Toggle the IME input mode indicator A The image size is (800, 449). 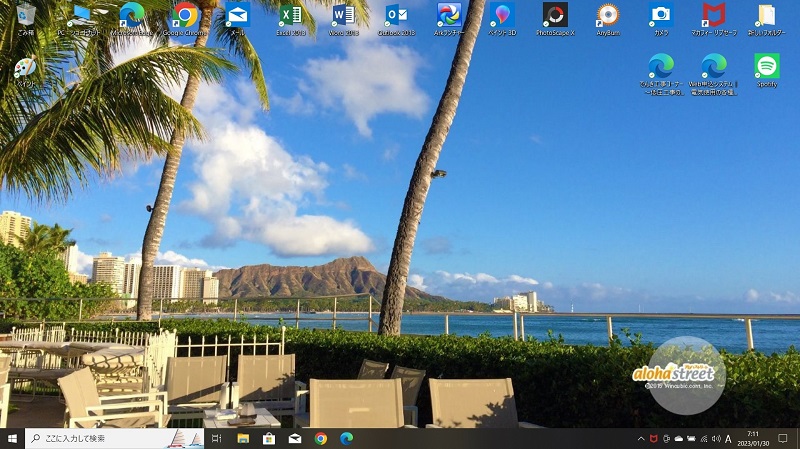(x=728, y=439)
